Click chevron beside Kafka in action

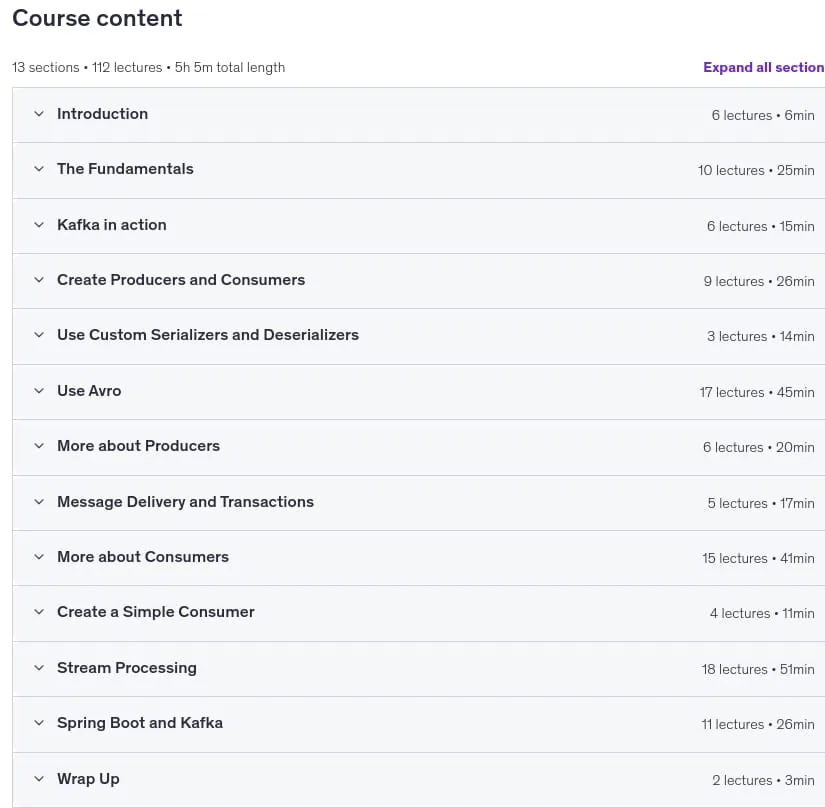click(x=39, y=225)
